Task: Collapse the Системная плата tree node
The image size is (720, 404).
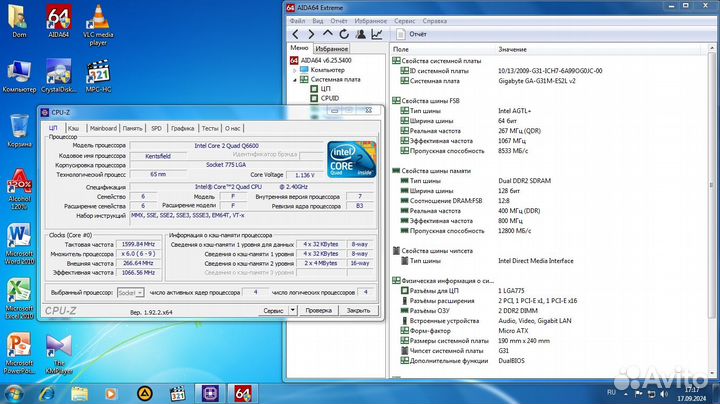Action: pyautogui.click(x=295, y=80)
